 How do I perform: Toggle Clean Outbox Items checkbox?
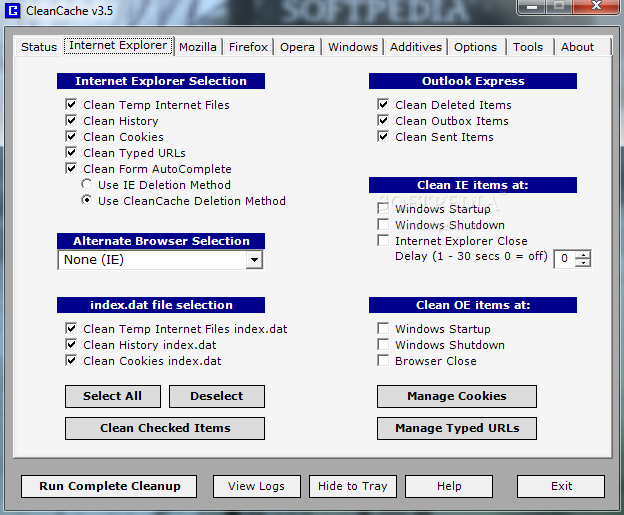(x=383, y=121)
